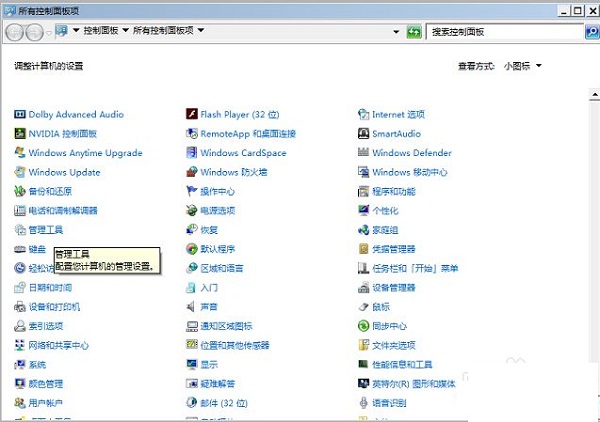Open 区域和语言
The width and height of the screenshot is (600, 422).
coord(222,268)
